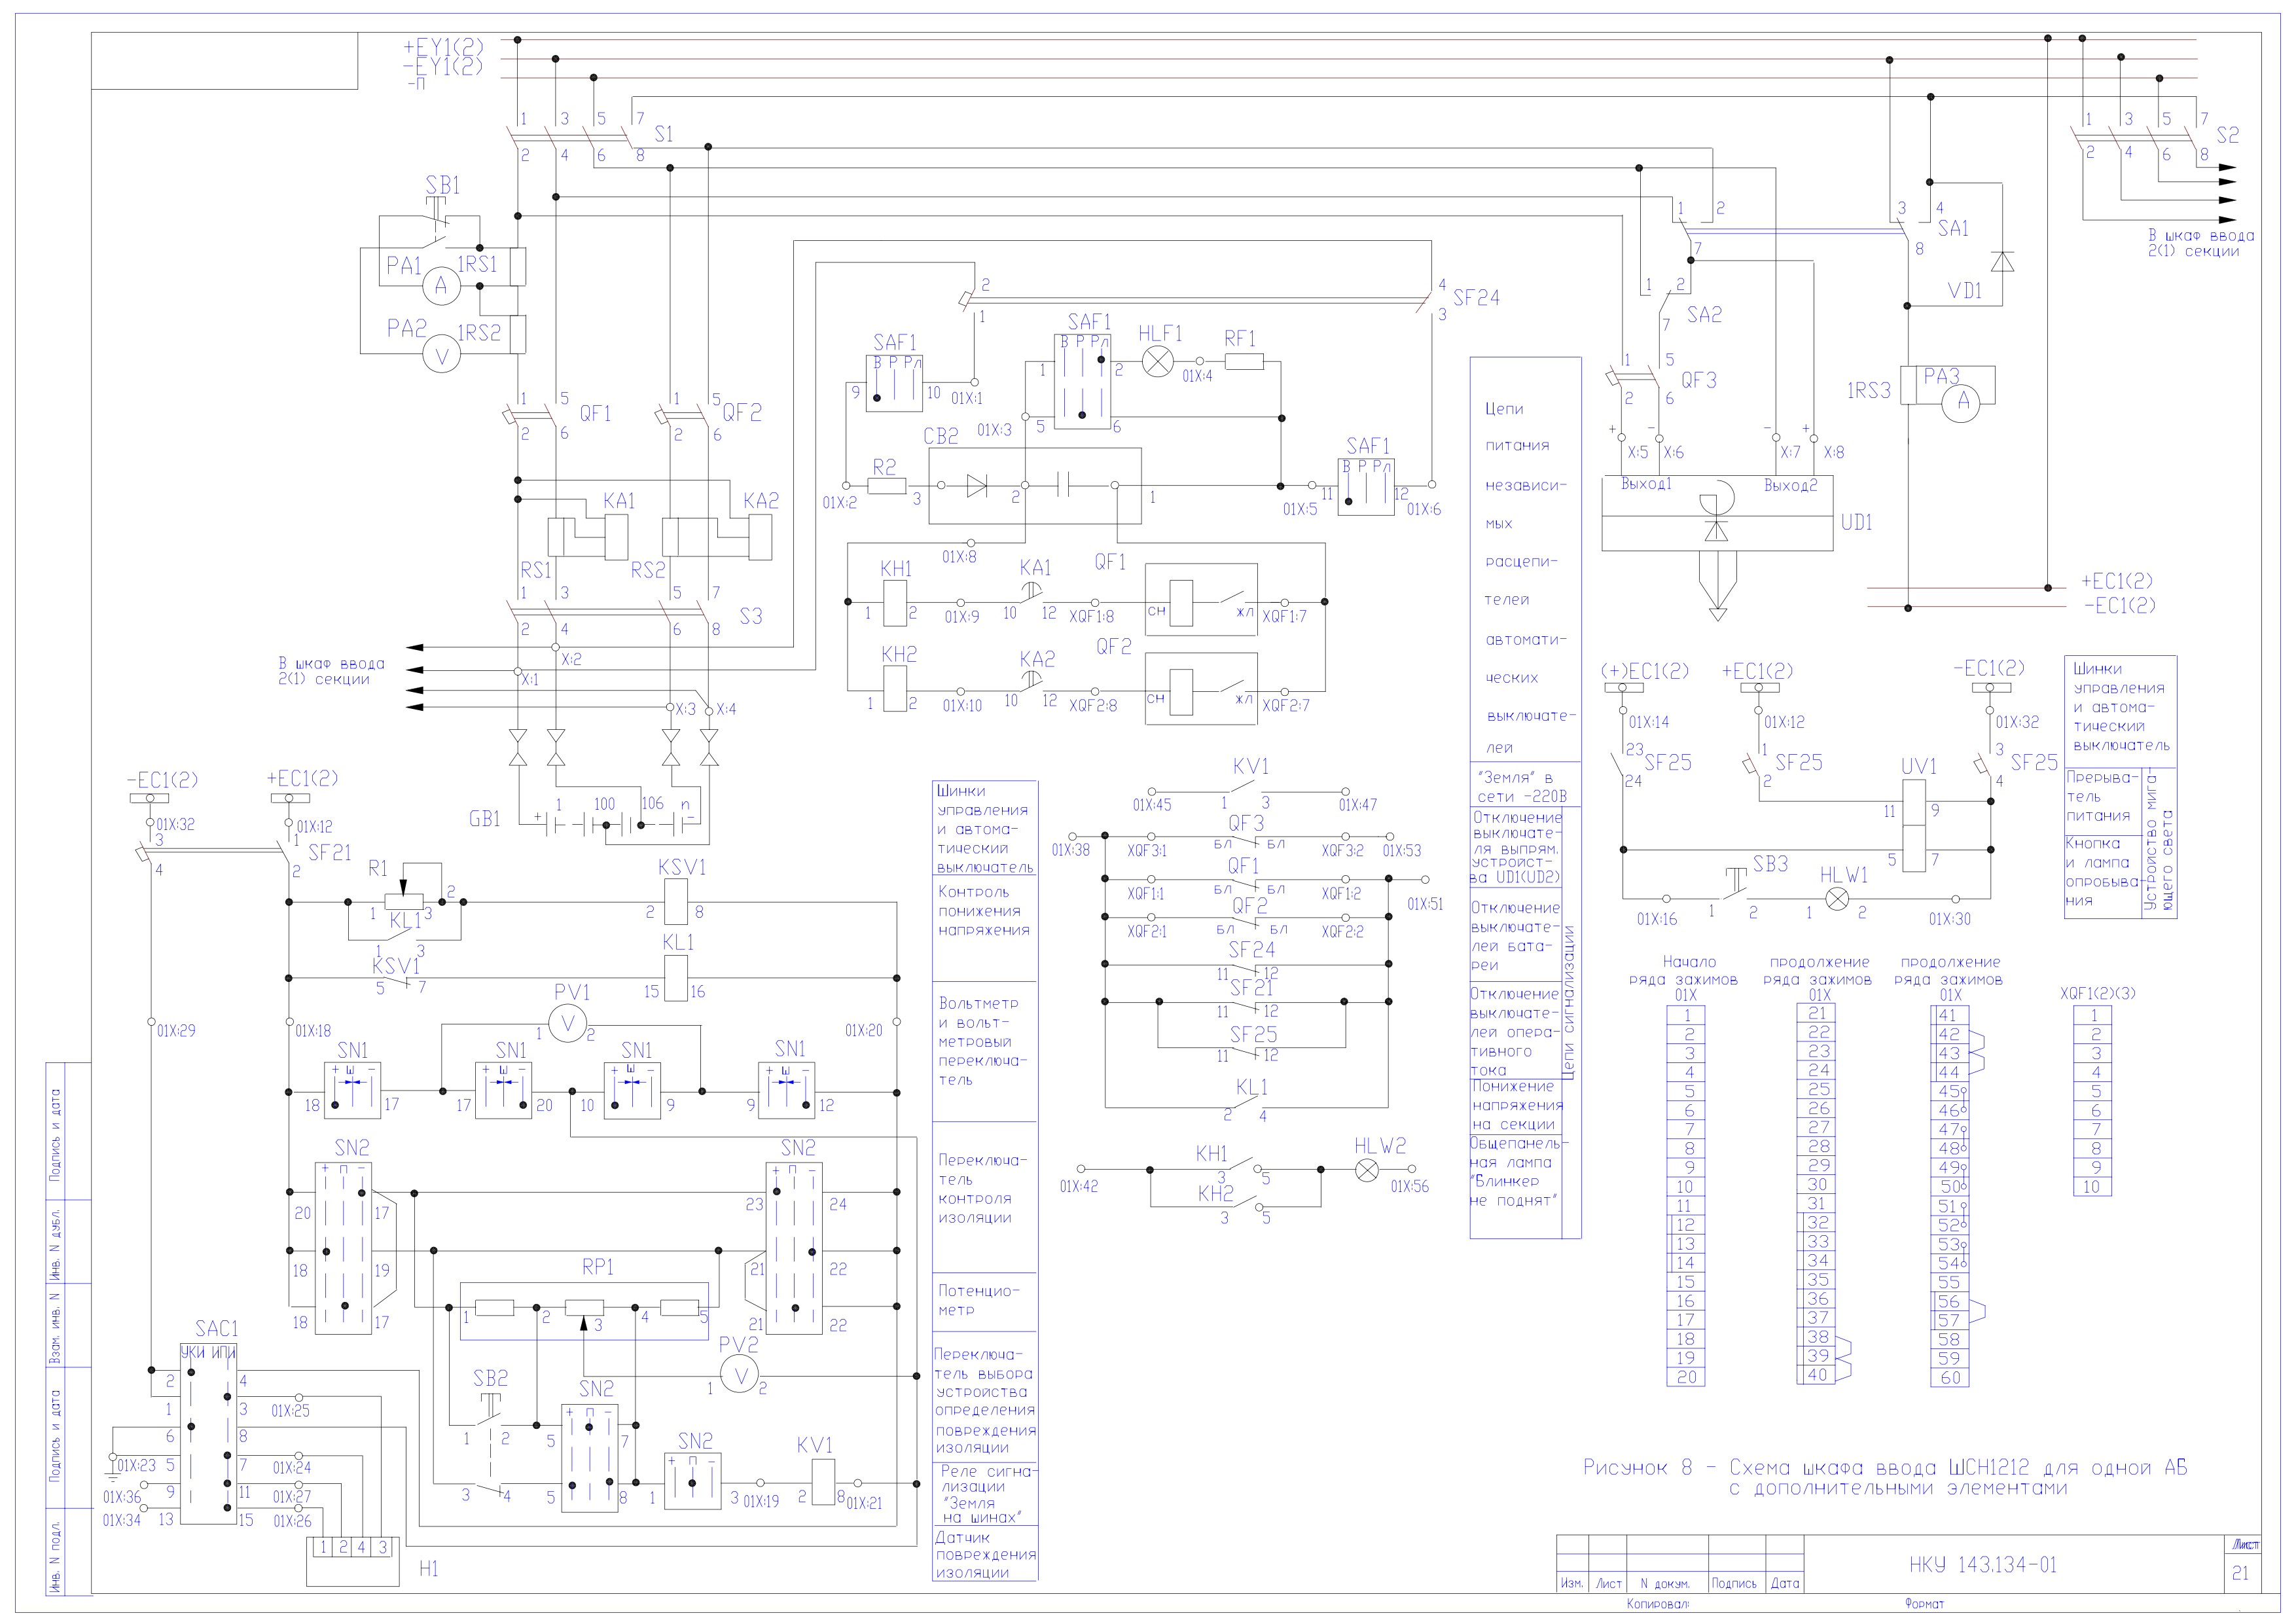Click terminal label "01X:42"
Image resolution: width=2296 pixels, height=1624 pixels.
(x=1079, y=1186)
